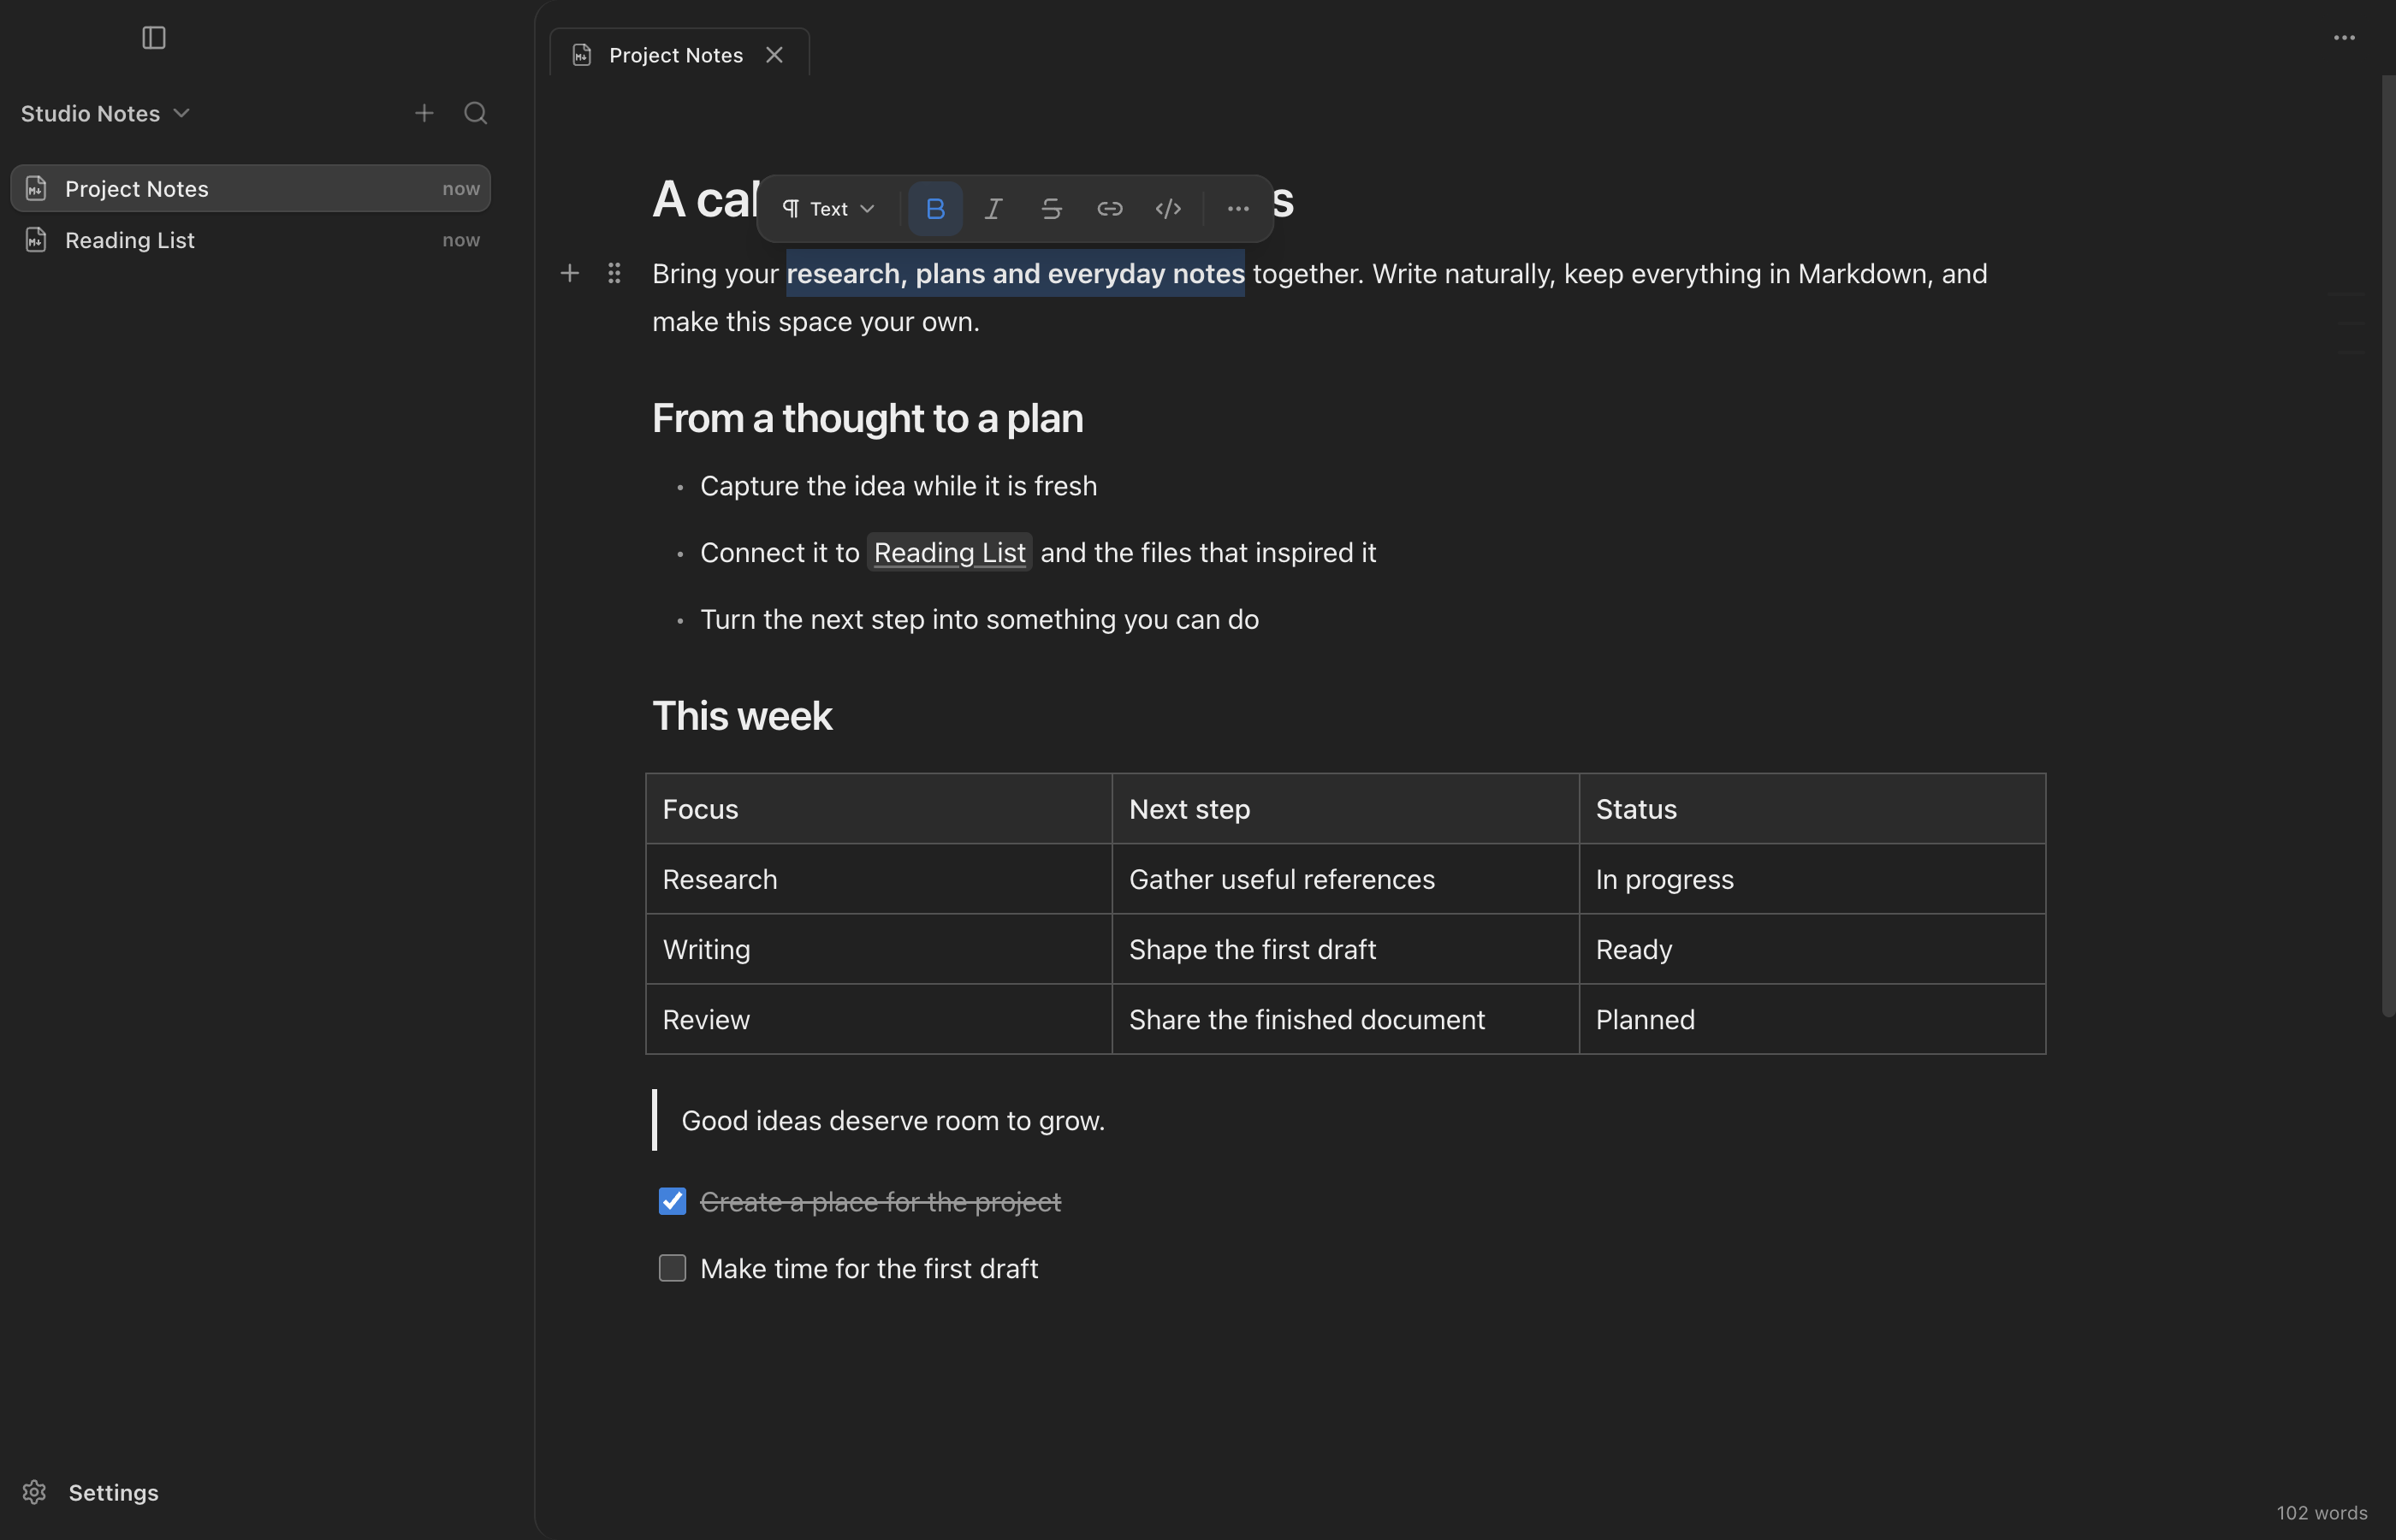2396x1540 pixels.
Task: Click the drag handle beside the paragraph
Action: (614, 273)
